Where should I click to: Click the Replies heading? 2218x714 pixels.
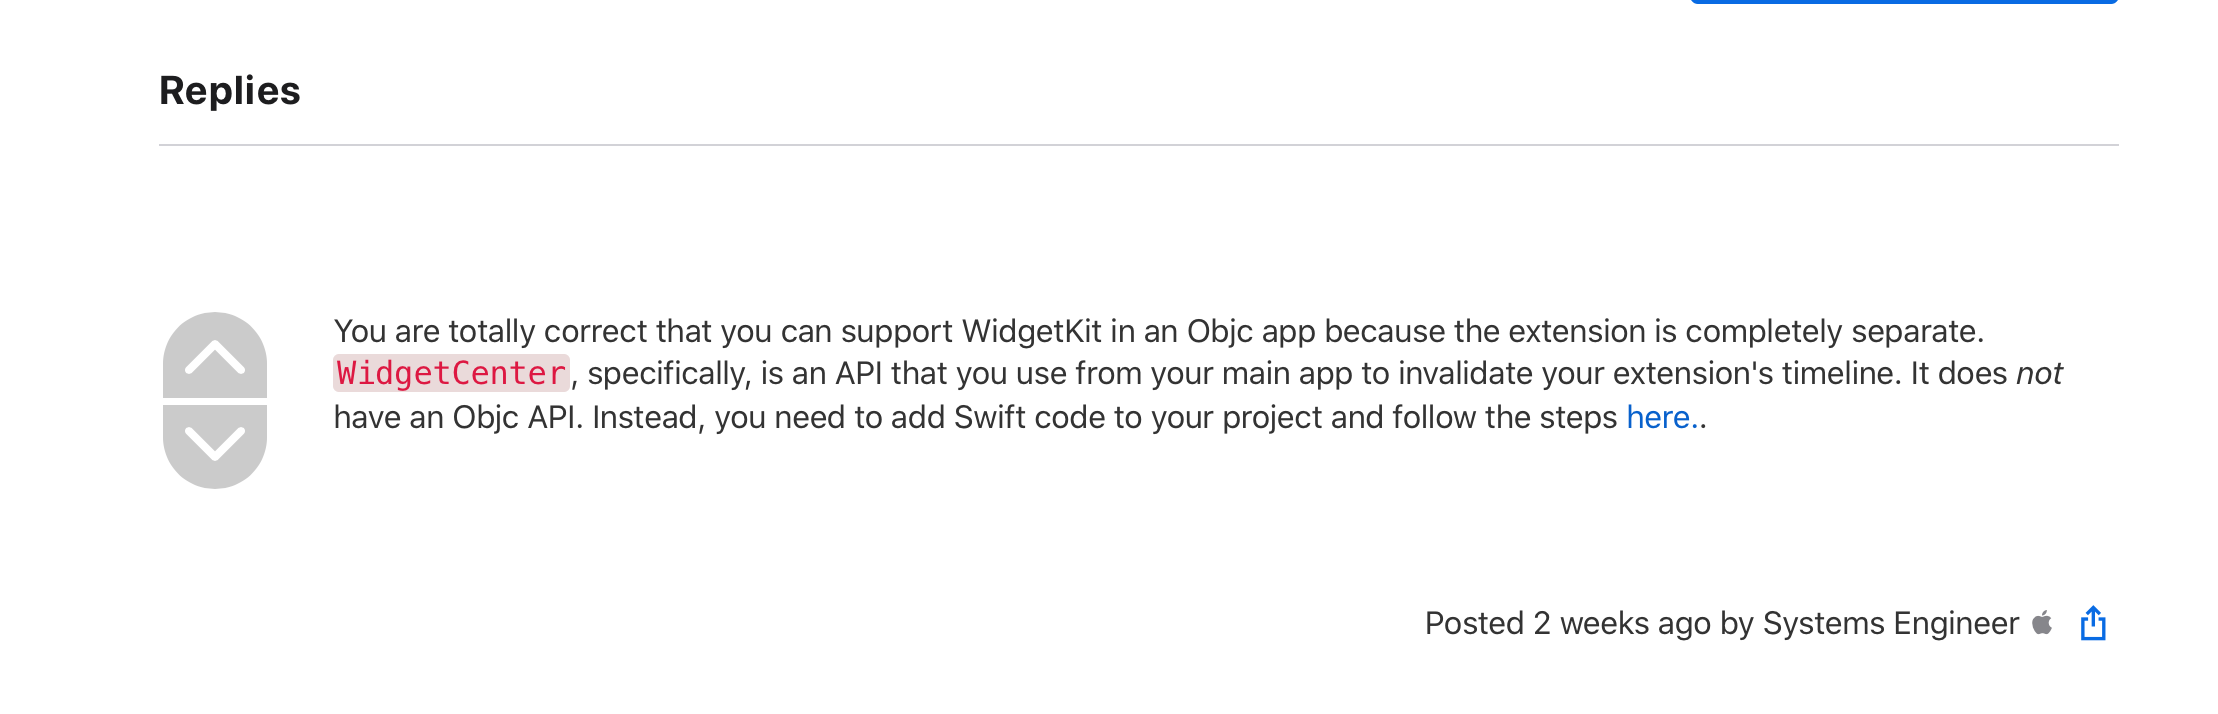(229, 91)
